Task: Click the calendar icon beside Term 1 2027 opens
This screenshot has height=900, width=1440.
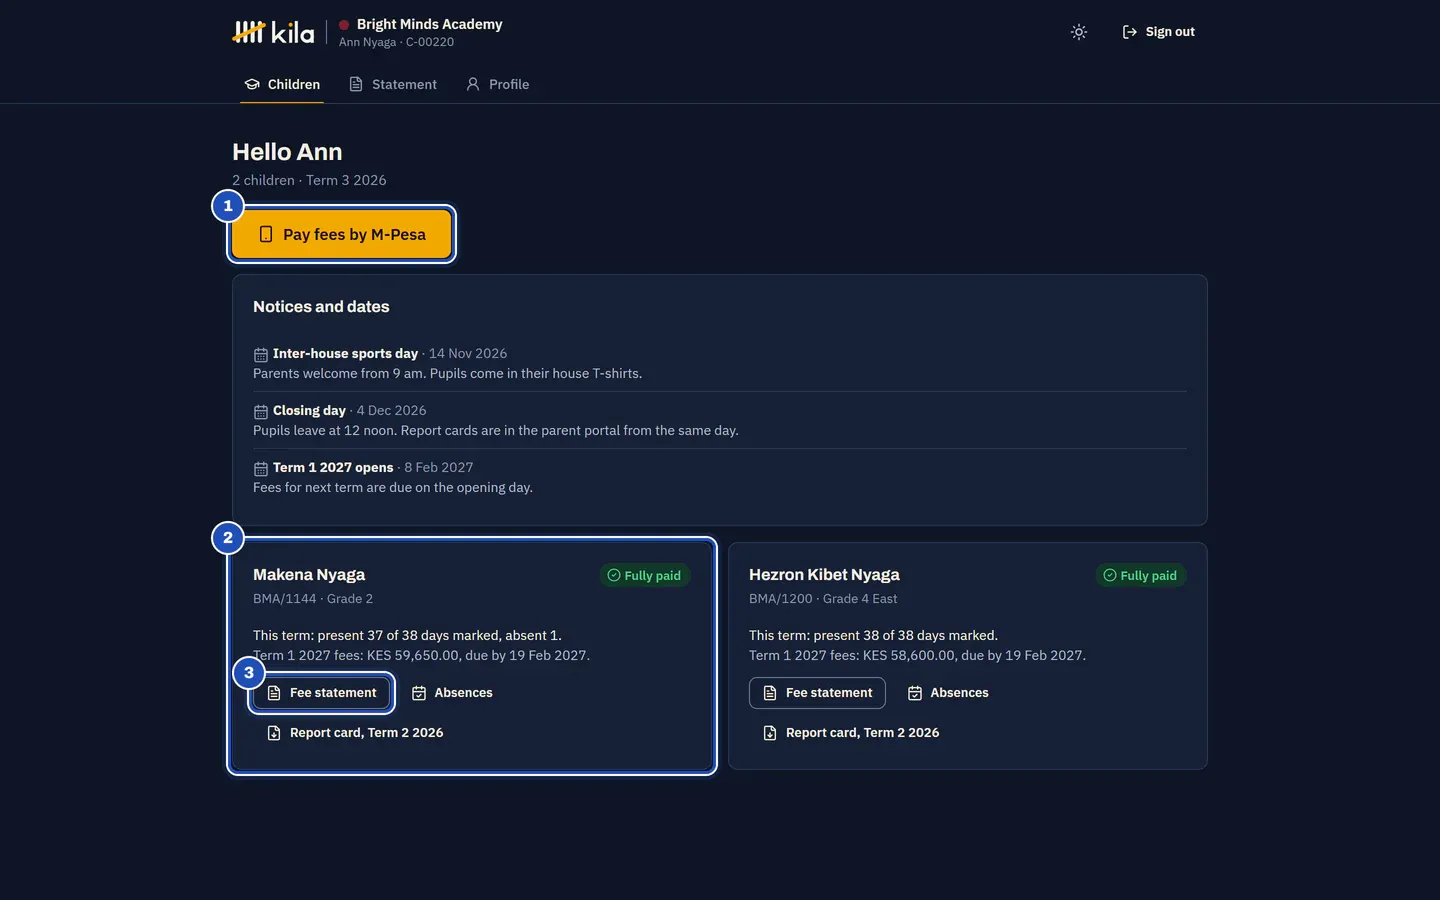Action: click(x=260, y=468)
